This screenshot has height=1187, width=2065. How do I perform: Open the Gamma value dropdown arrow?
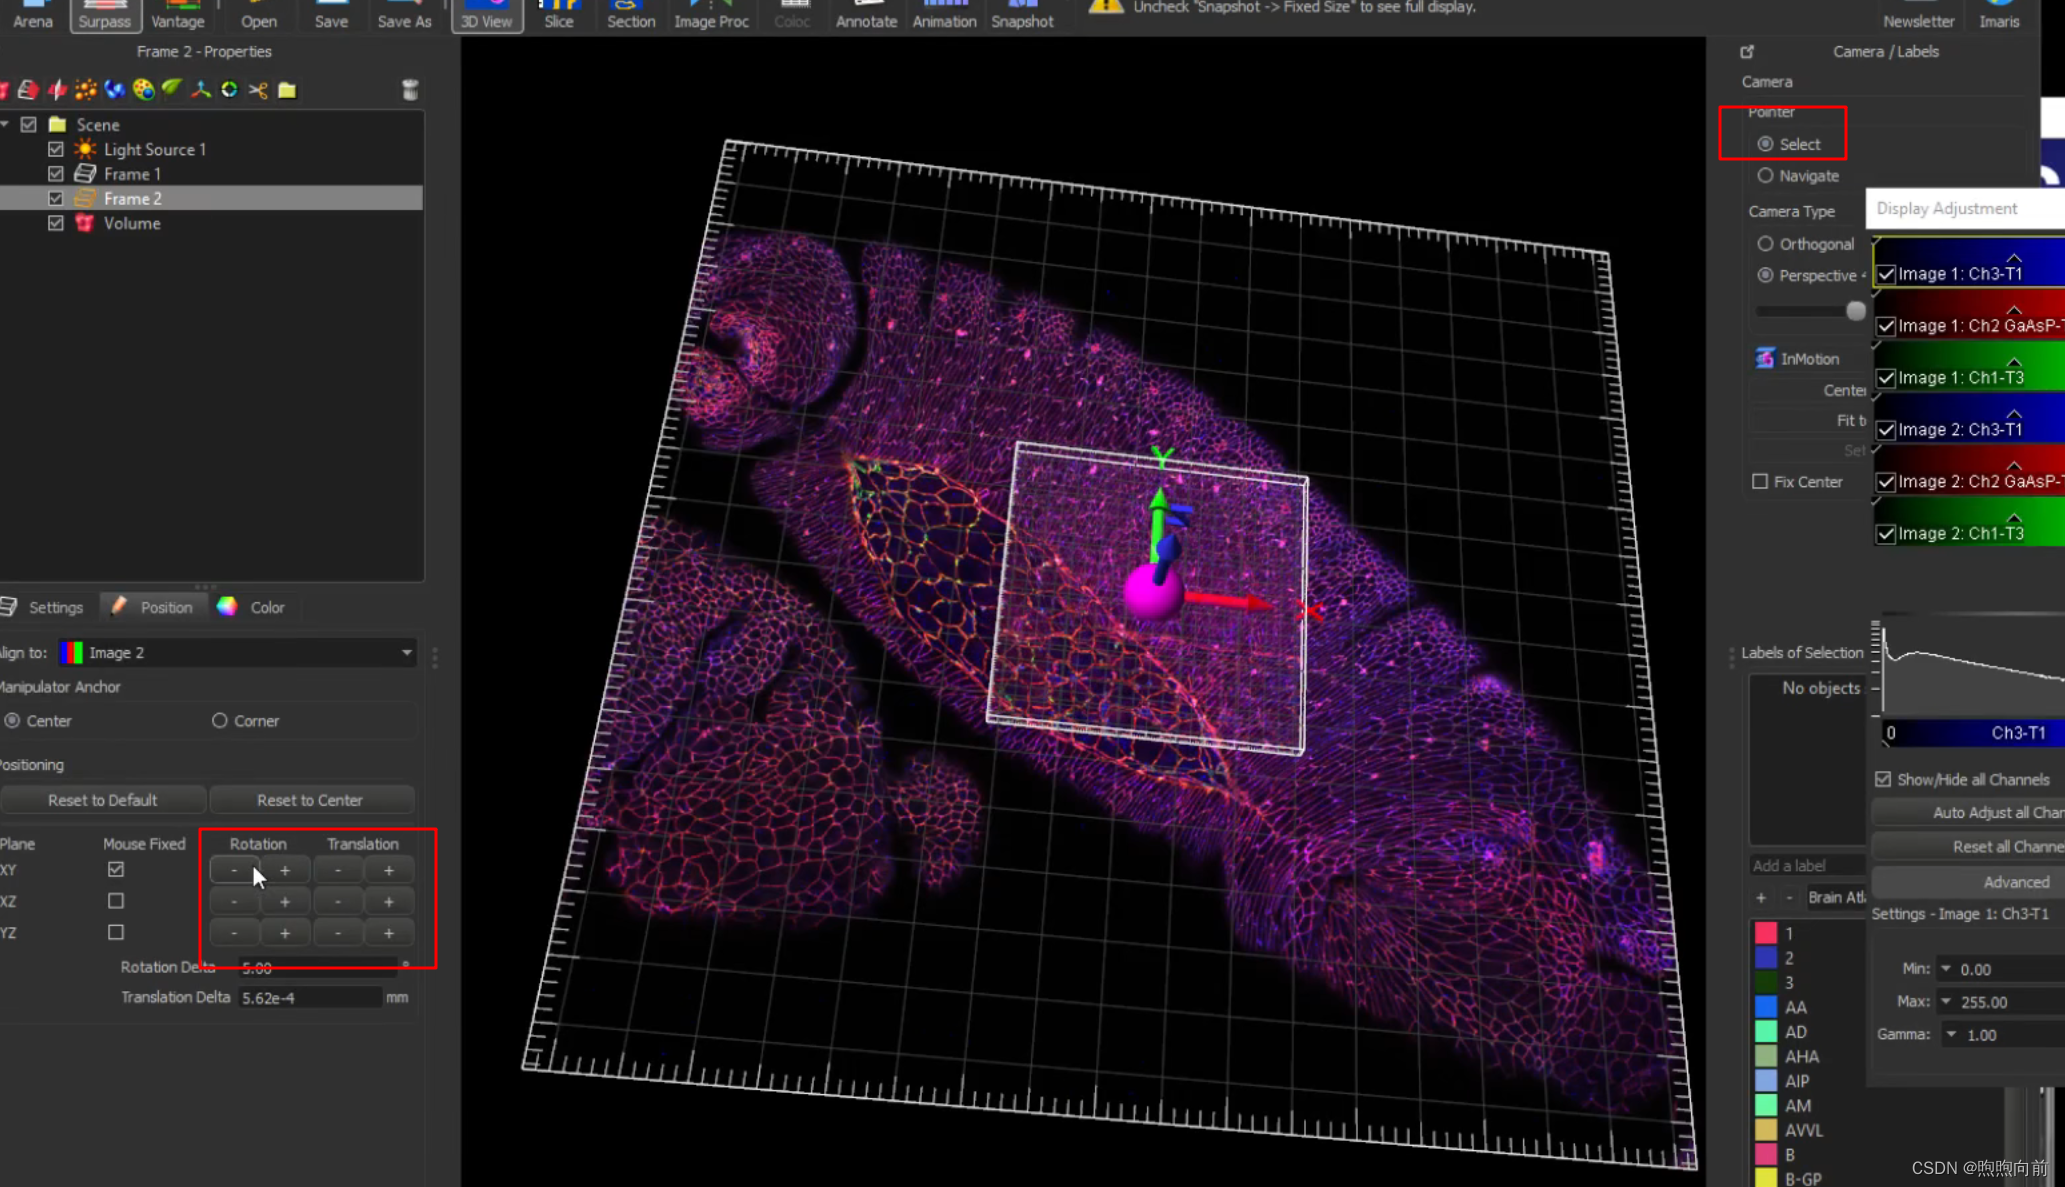coord(1951,1034)
